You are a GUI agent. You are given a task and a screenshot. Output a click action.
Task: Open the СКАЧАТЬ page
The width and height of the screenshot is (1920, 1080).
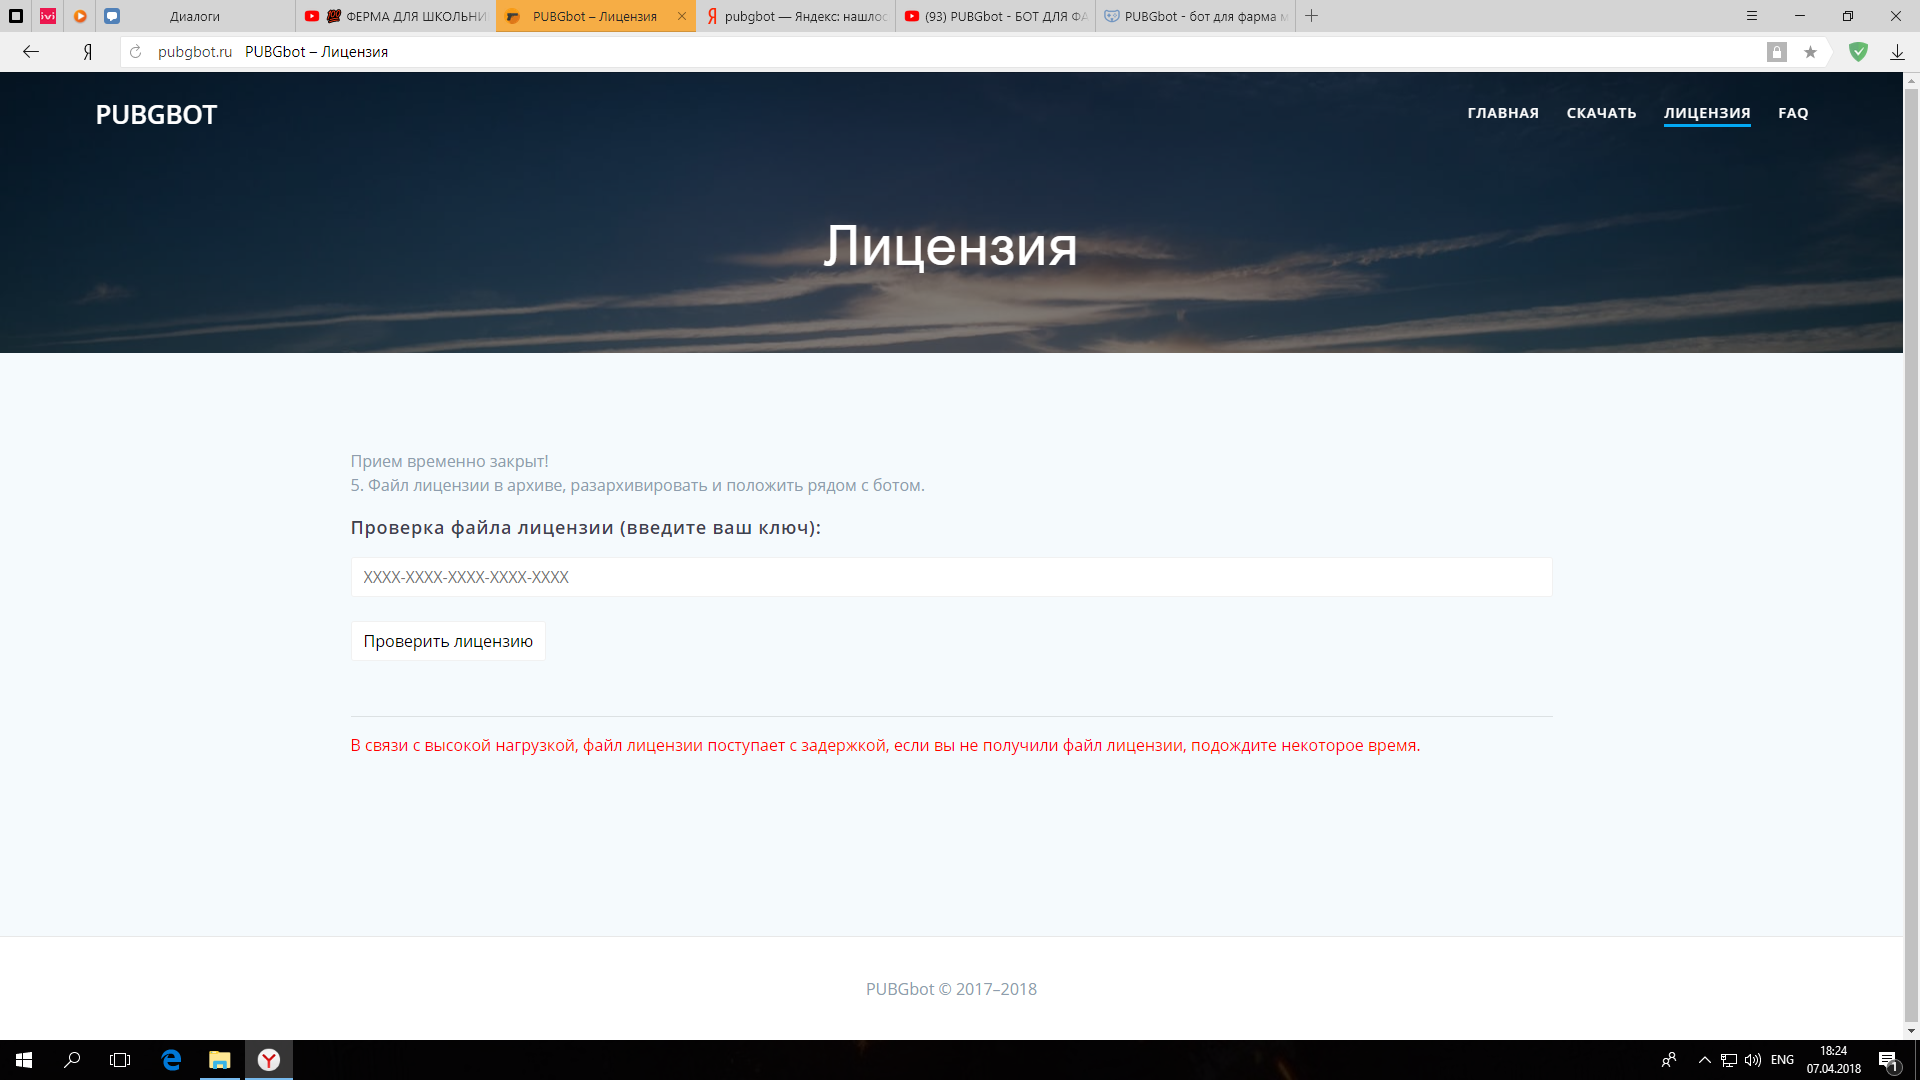pos(1601,113)
